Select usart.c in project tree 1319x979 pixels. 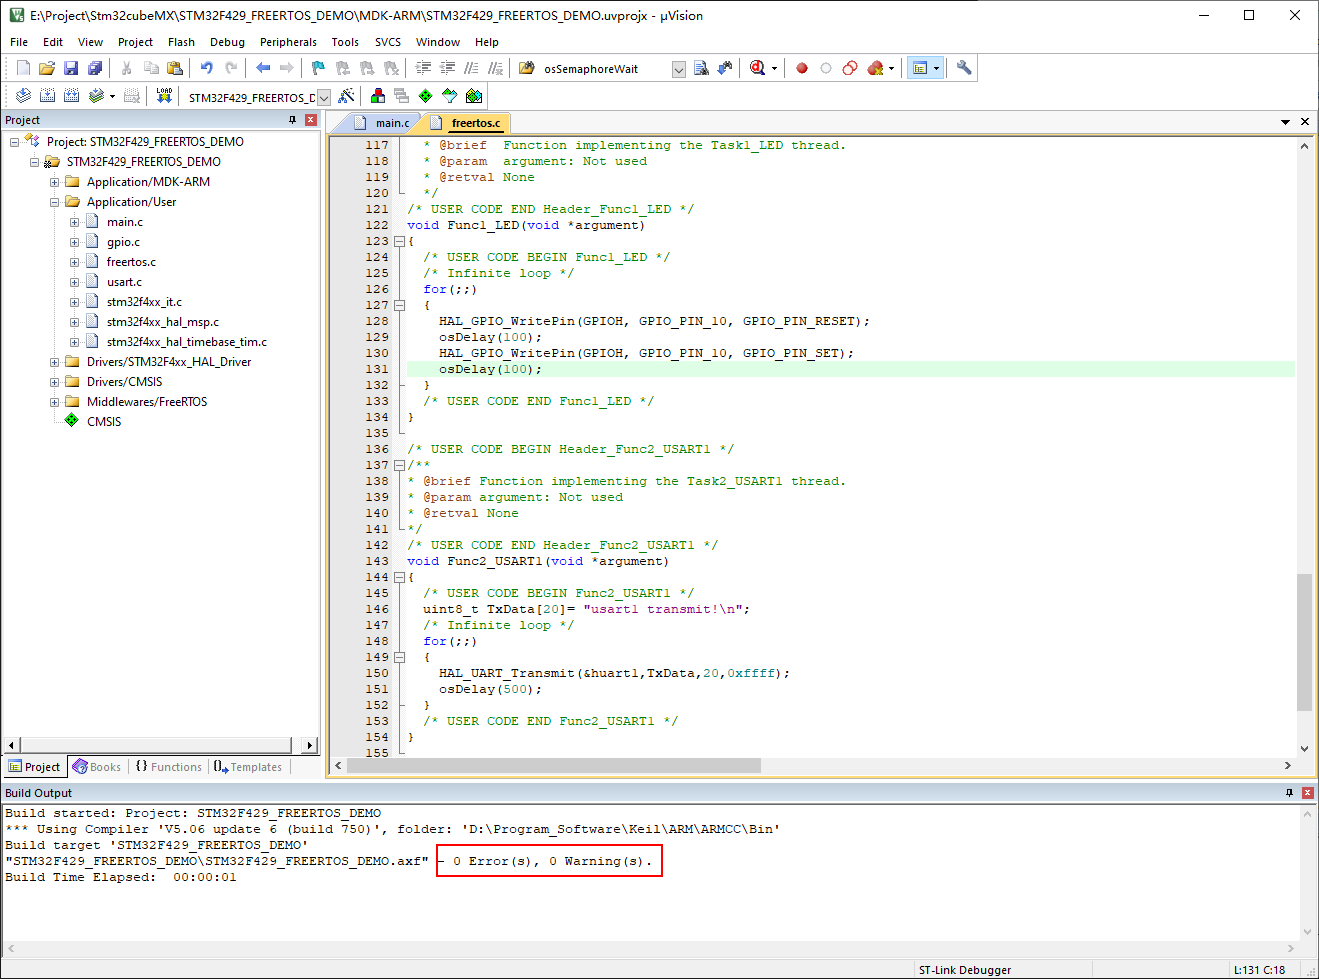124,282
